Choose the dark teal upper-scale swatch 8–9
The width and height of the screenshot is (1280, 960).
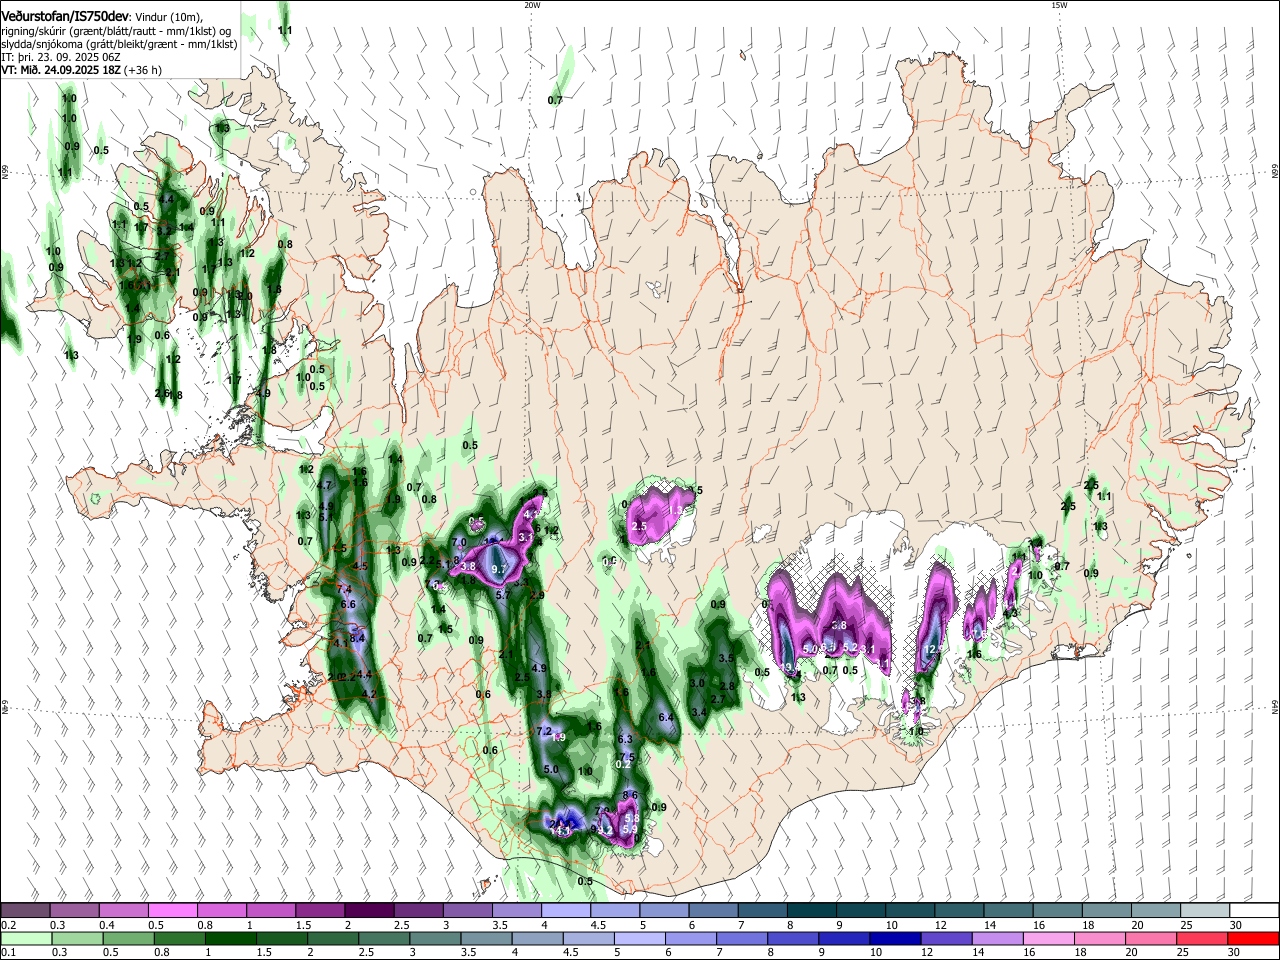pos(811,911)
